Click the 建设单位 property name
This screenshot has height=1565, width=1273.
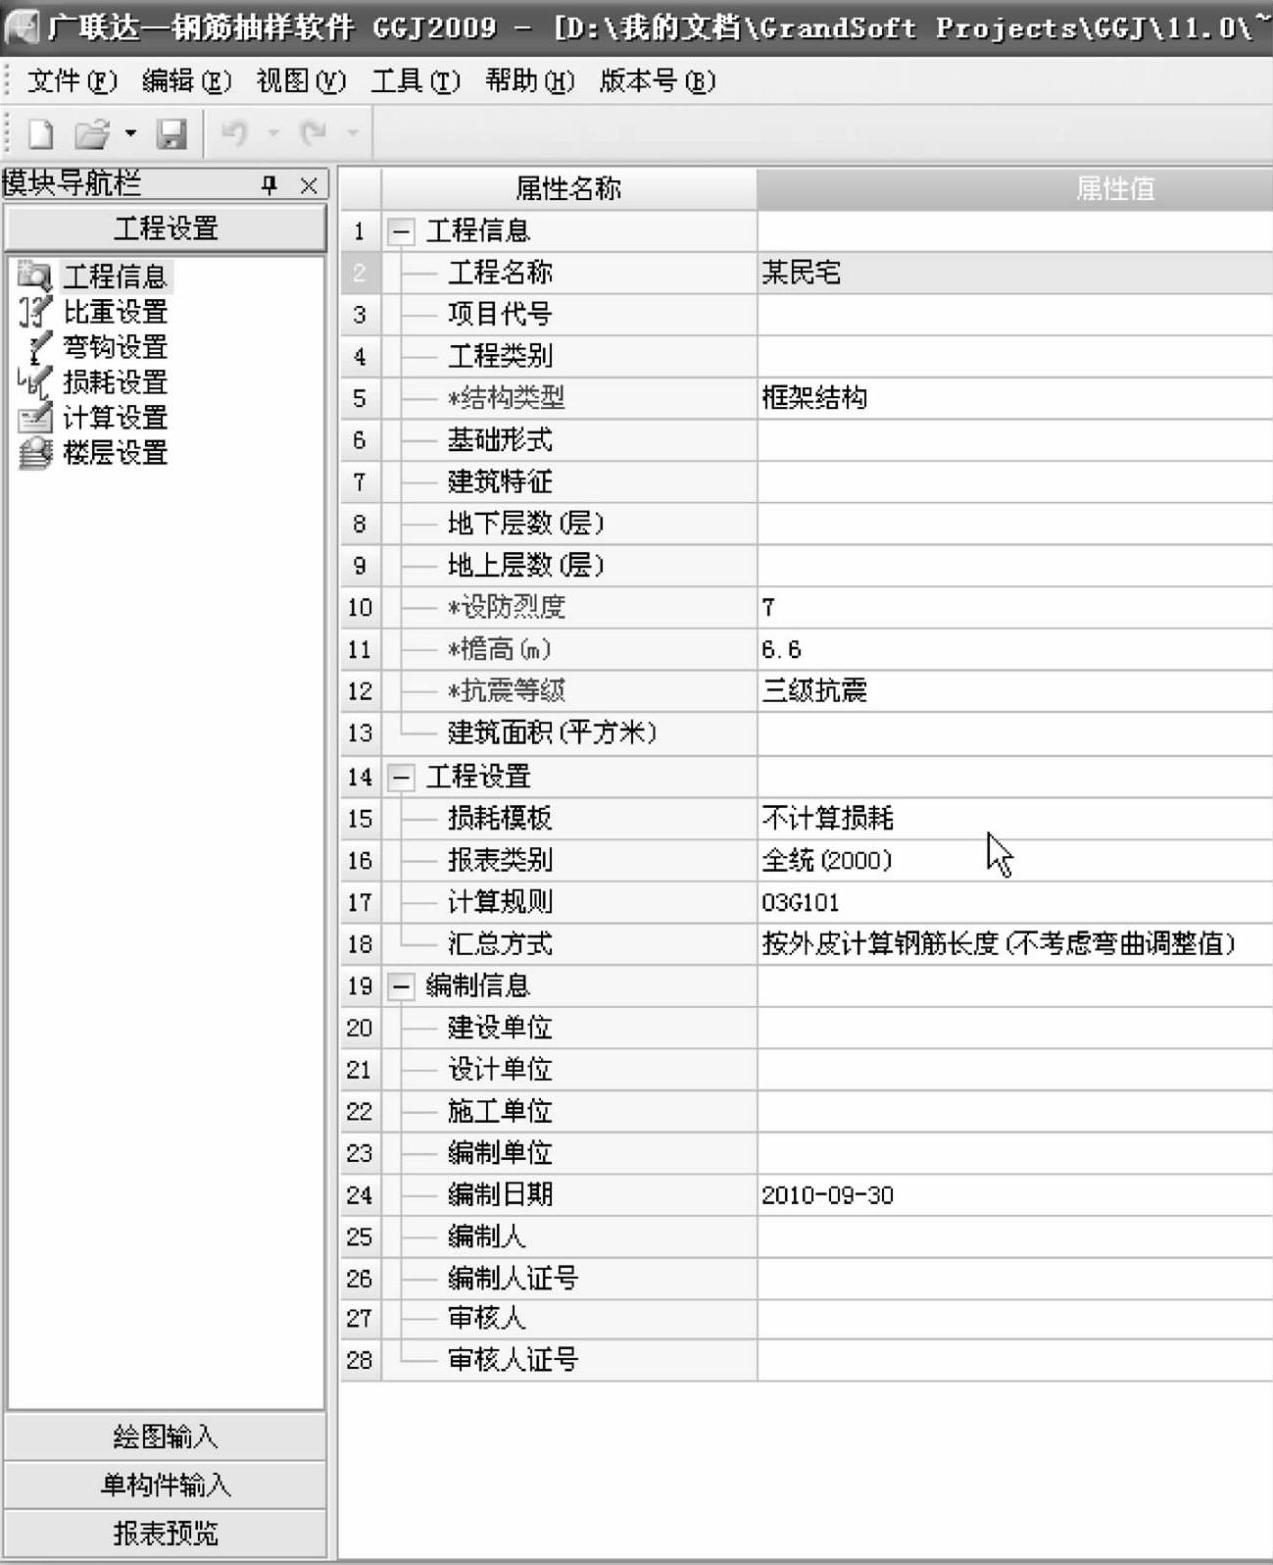pyautogui.click(x=500, y=1028)
